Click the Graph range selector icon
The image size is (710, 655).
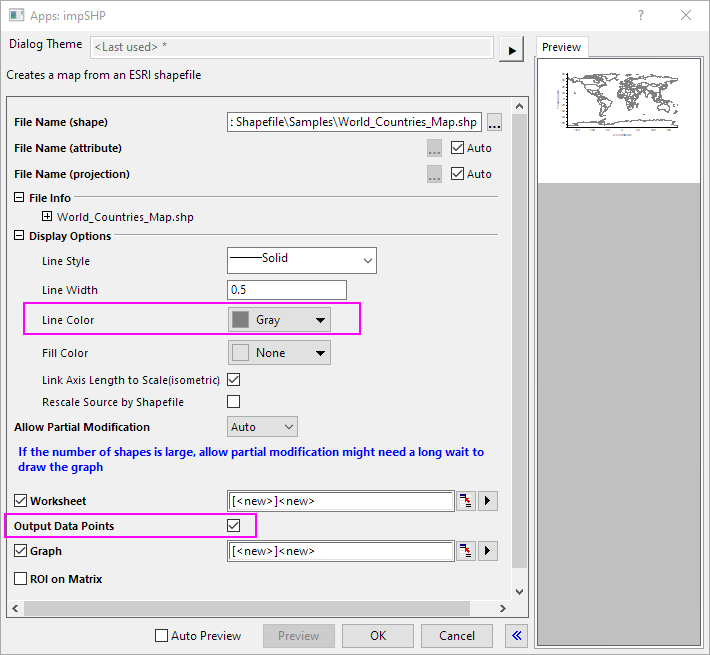[x=466, y=551]
